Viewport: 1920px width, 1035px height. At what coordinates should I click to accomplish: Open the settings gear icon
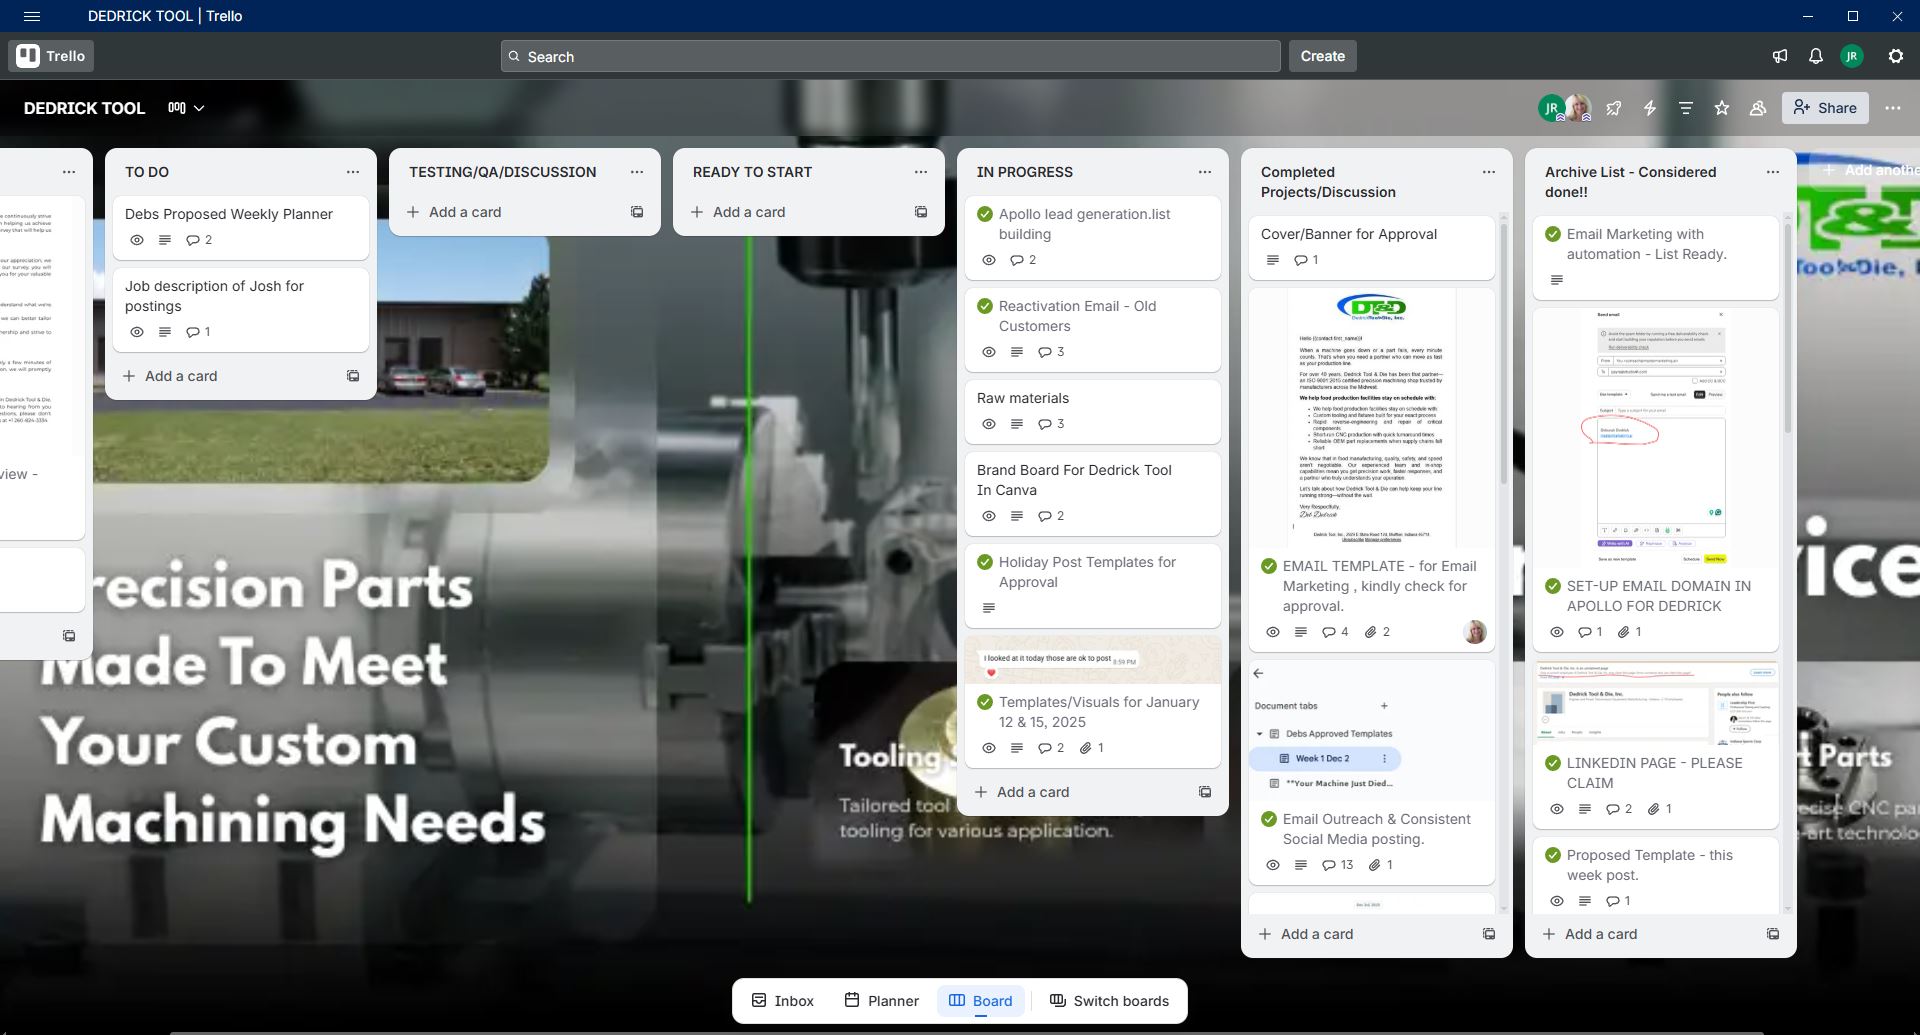[1896, 56]
